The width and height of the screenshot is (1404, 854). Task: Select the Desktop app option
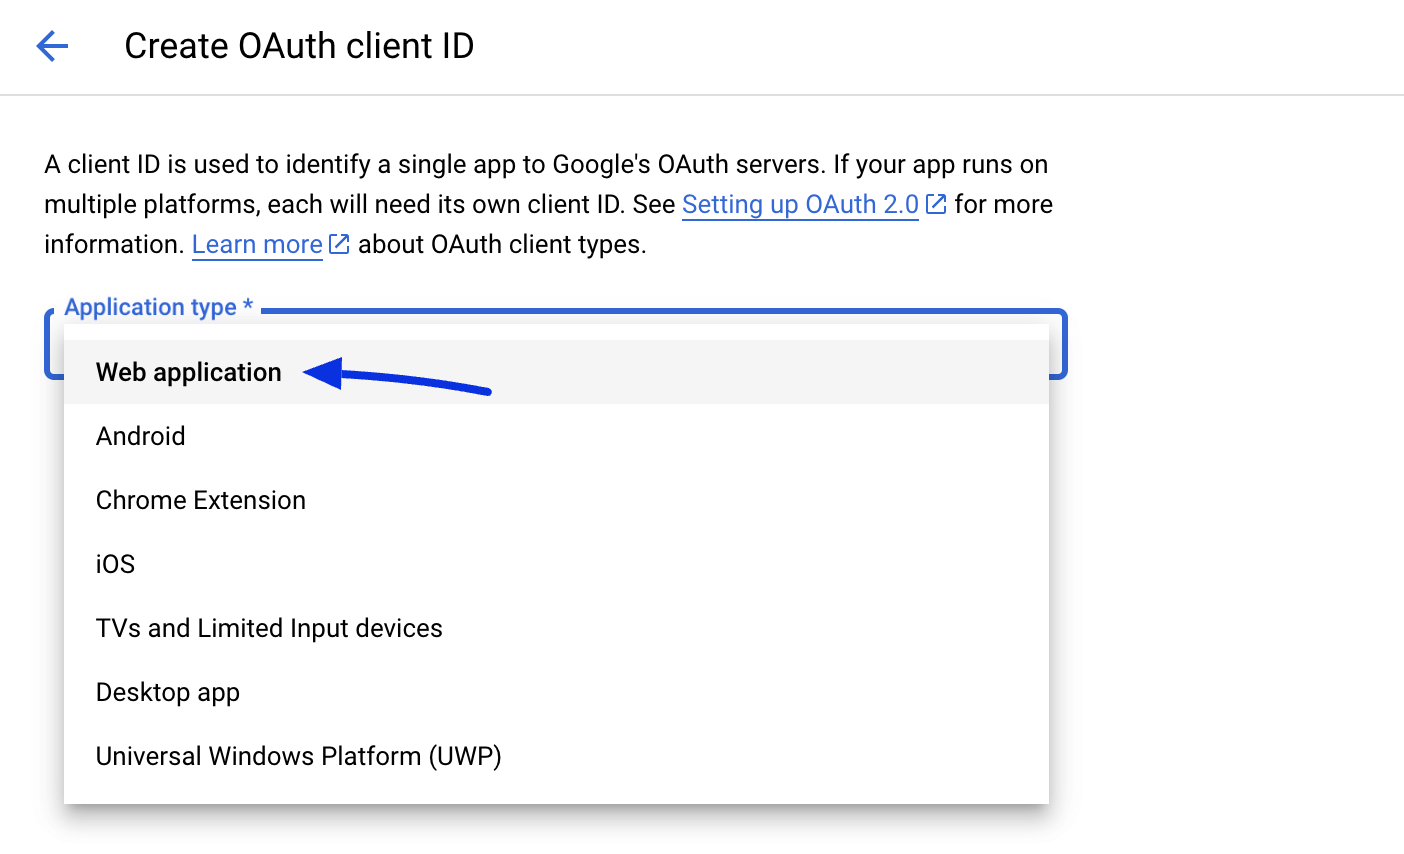pyautogui.click(x=556, y=692)
